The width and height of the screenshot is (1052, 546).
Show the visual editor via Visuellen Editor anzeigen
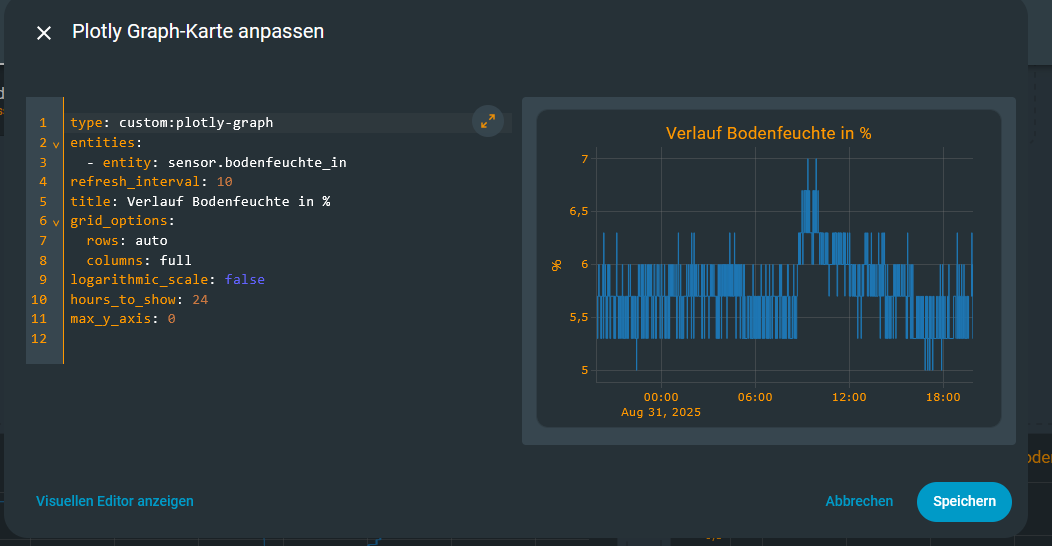tap(115, 501)
